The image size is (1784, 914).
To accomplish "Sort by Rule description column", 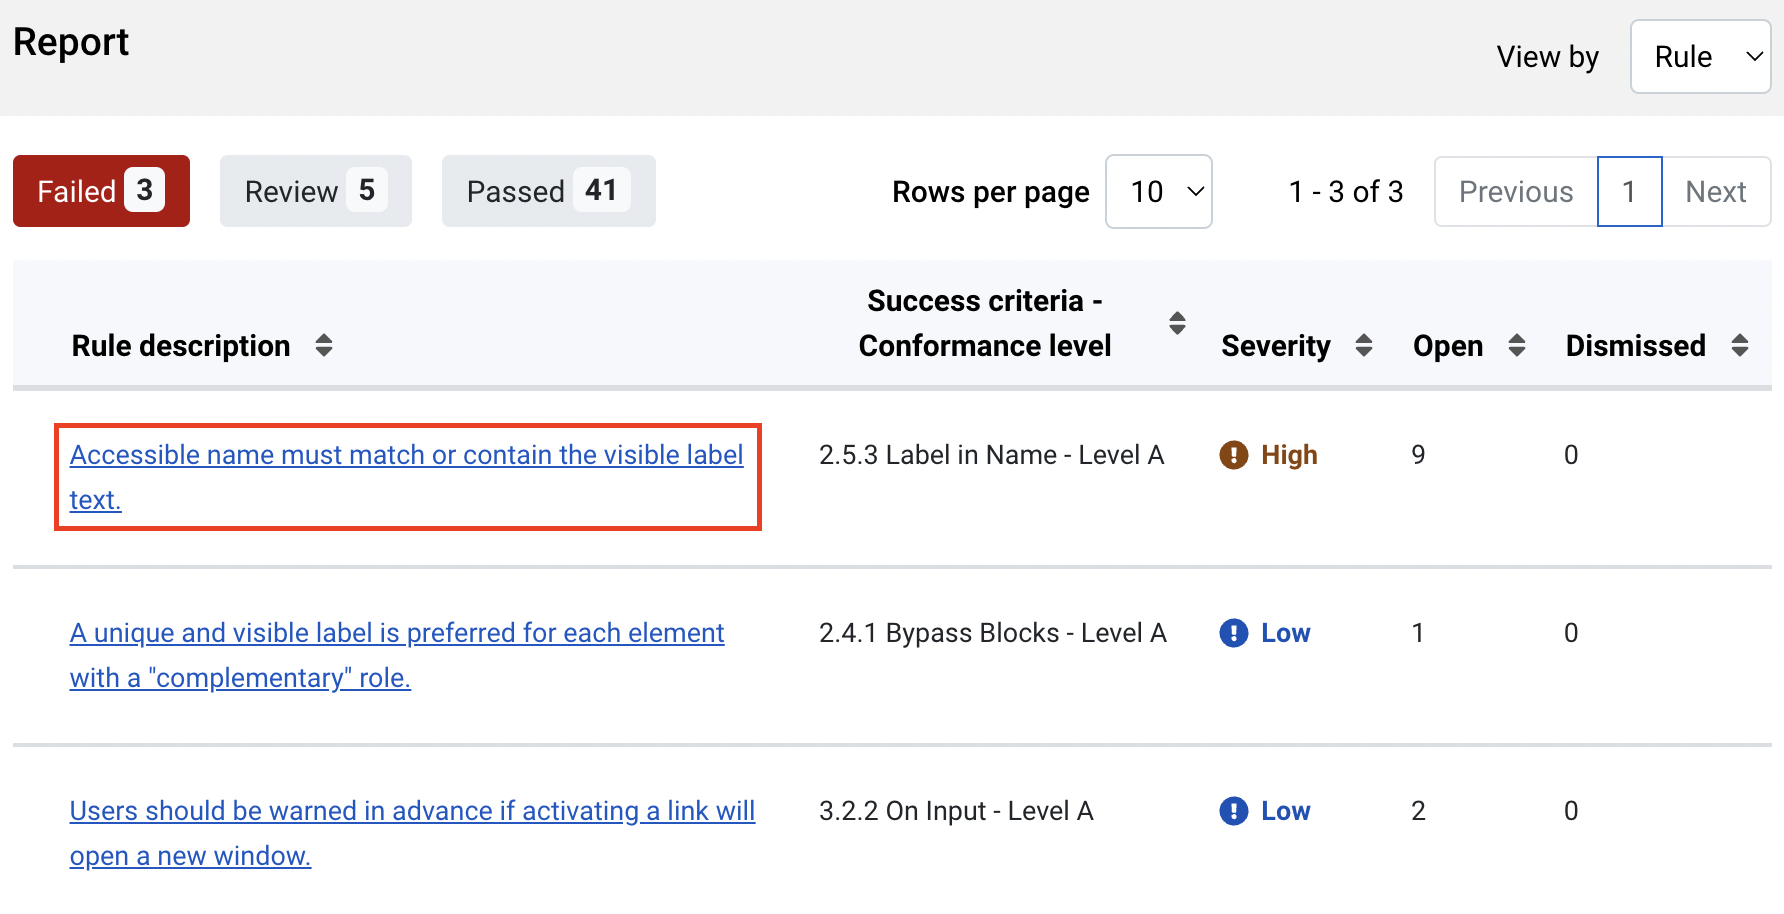I will [323, 346].
